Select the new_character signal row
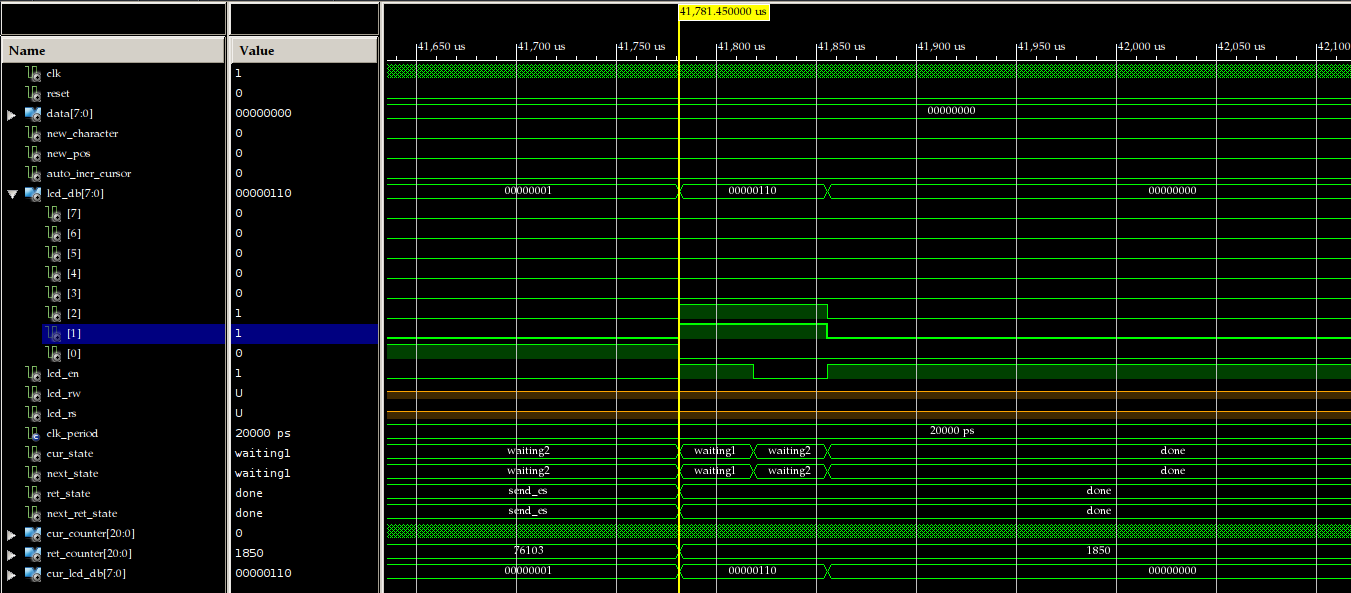 [82, 133]
